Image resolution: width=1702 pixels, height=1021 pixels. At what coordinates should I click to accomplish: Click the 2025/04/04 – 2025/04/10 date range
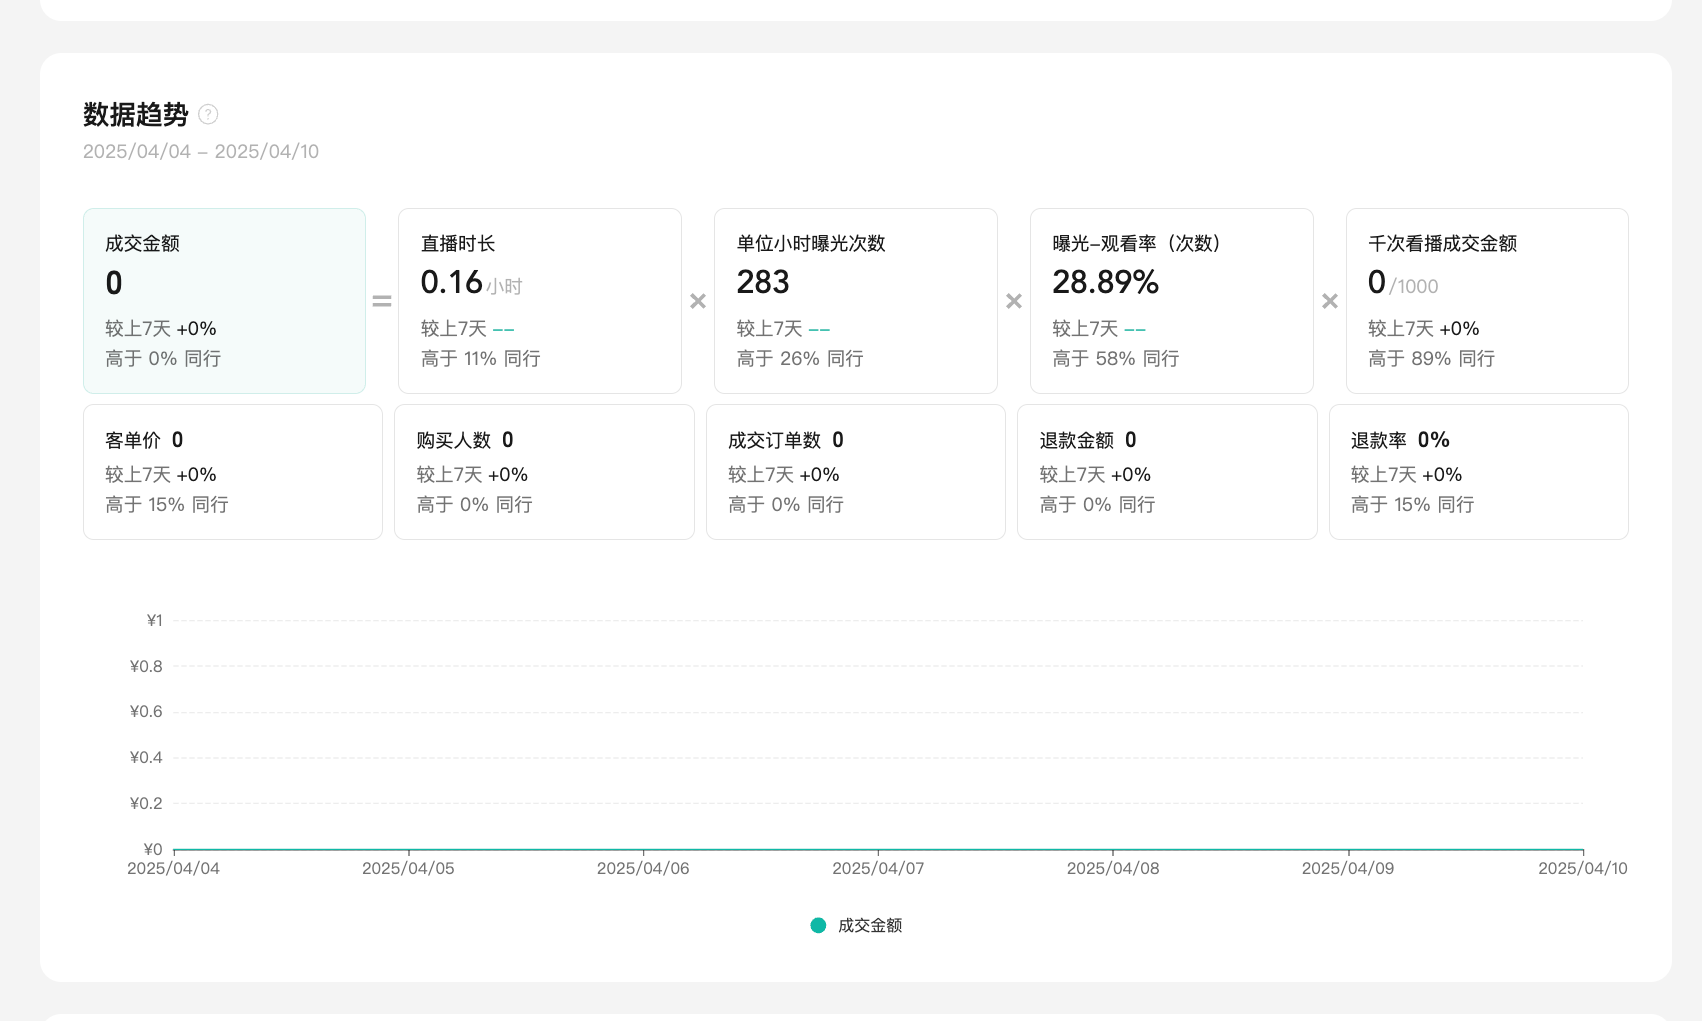coord(201,151)
